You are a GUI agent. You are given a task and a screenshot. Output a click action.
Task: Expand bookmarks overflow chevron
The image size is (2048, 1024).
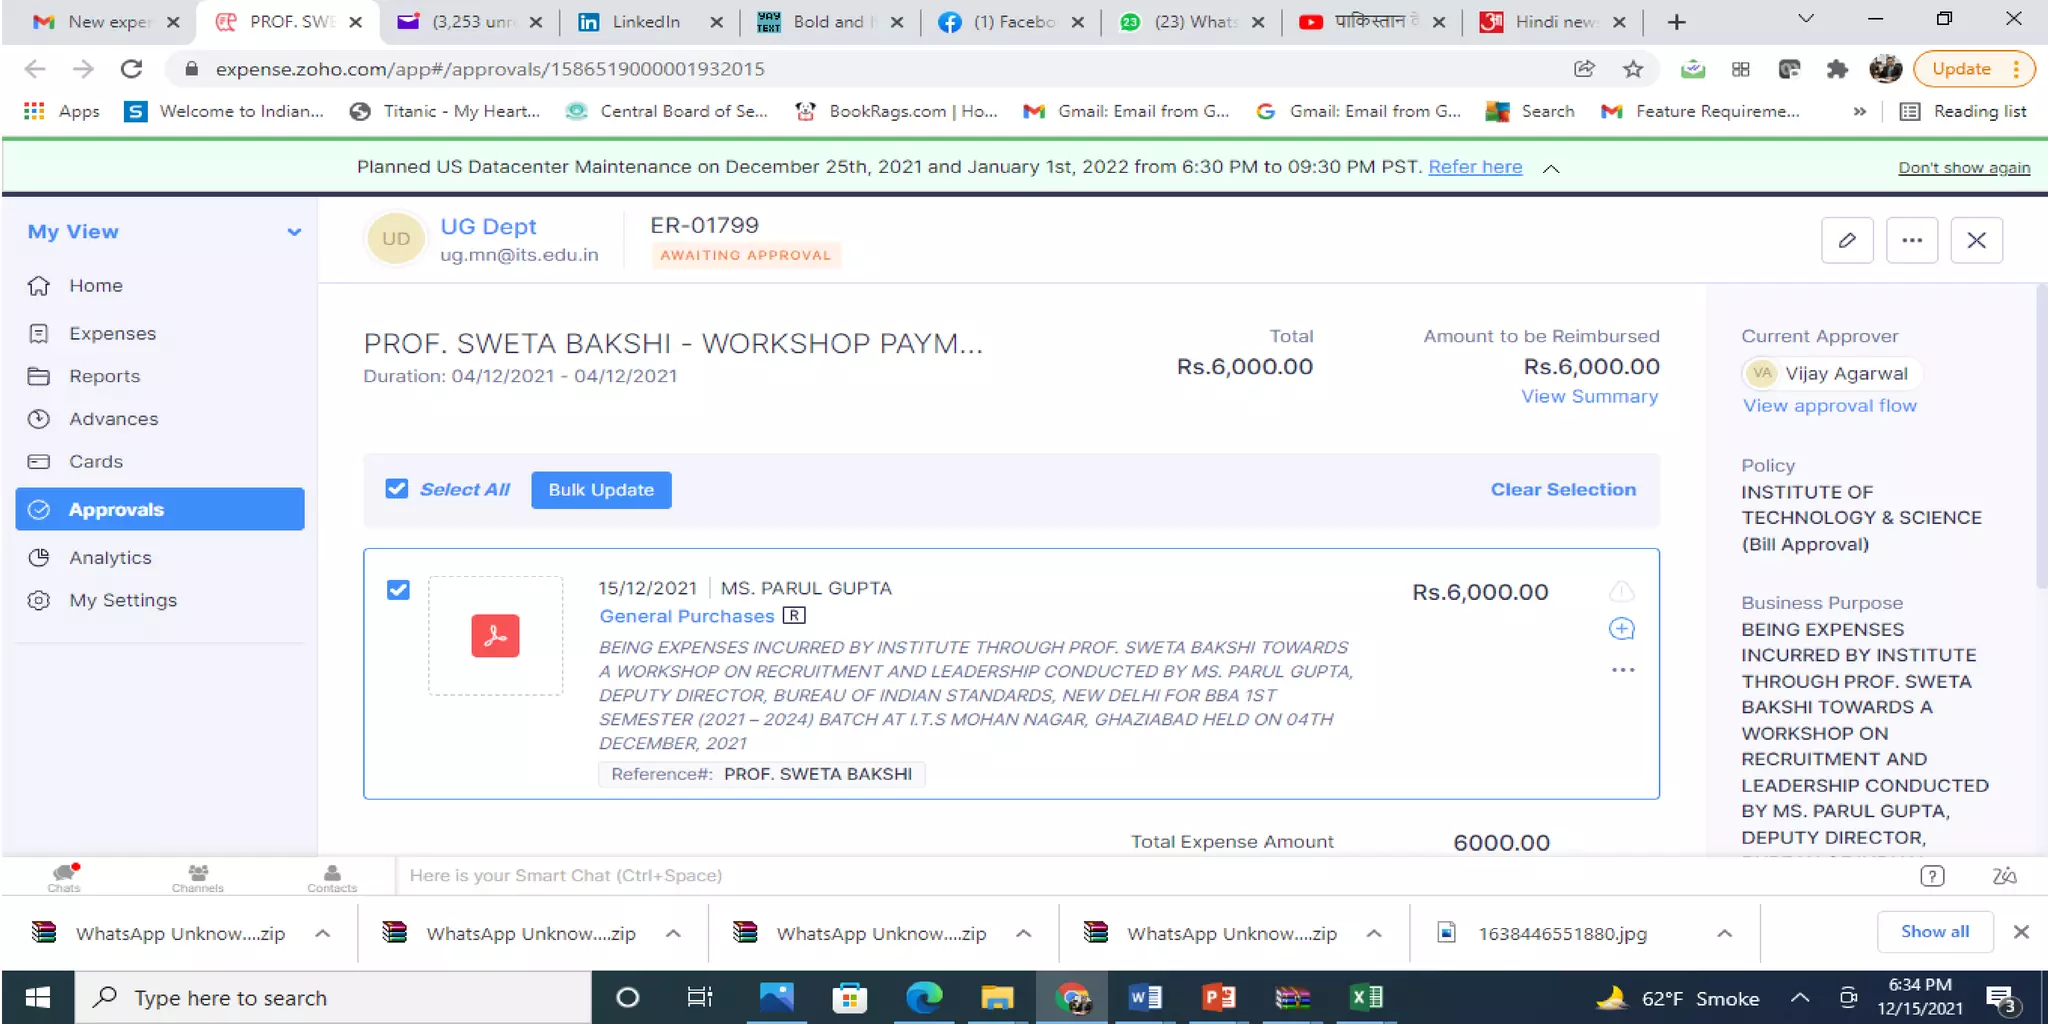click(1859, 111)
